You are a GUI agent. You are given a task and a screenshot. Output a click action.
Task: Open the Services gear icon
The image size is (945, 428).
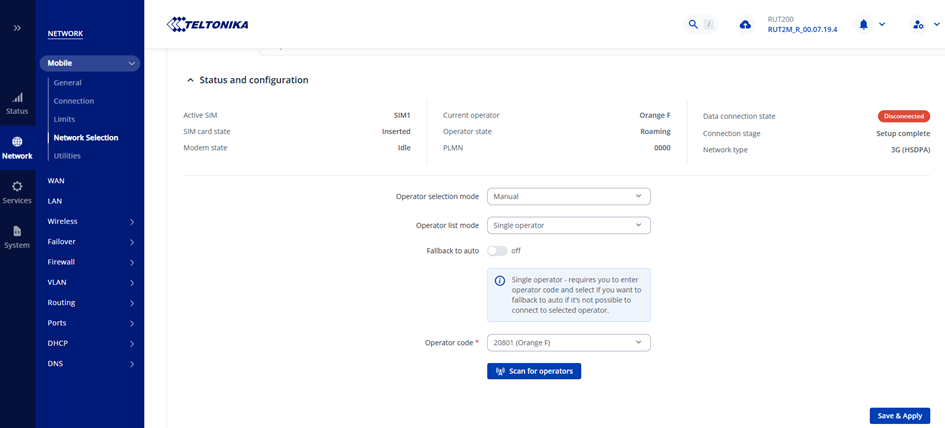coord(17,192)
